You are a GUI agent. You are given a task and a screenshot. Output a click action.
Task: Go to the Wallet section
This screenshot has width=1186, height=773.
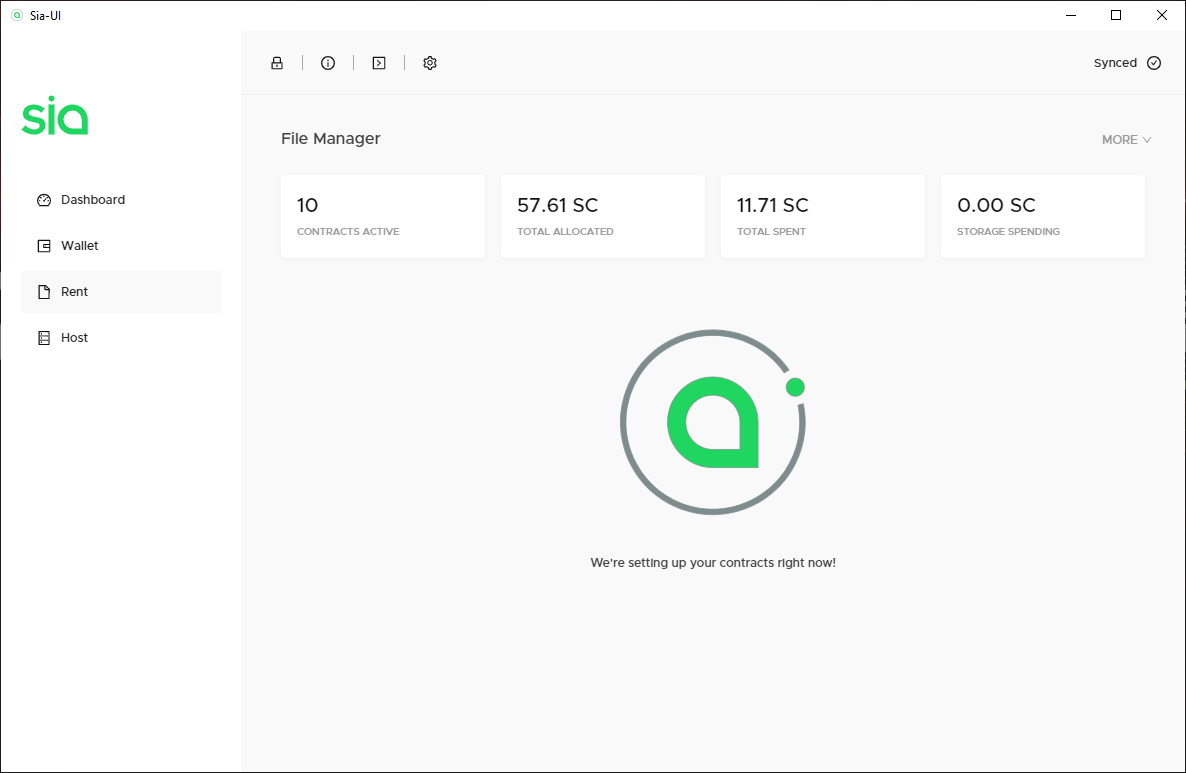(x=121, y=246)
